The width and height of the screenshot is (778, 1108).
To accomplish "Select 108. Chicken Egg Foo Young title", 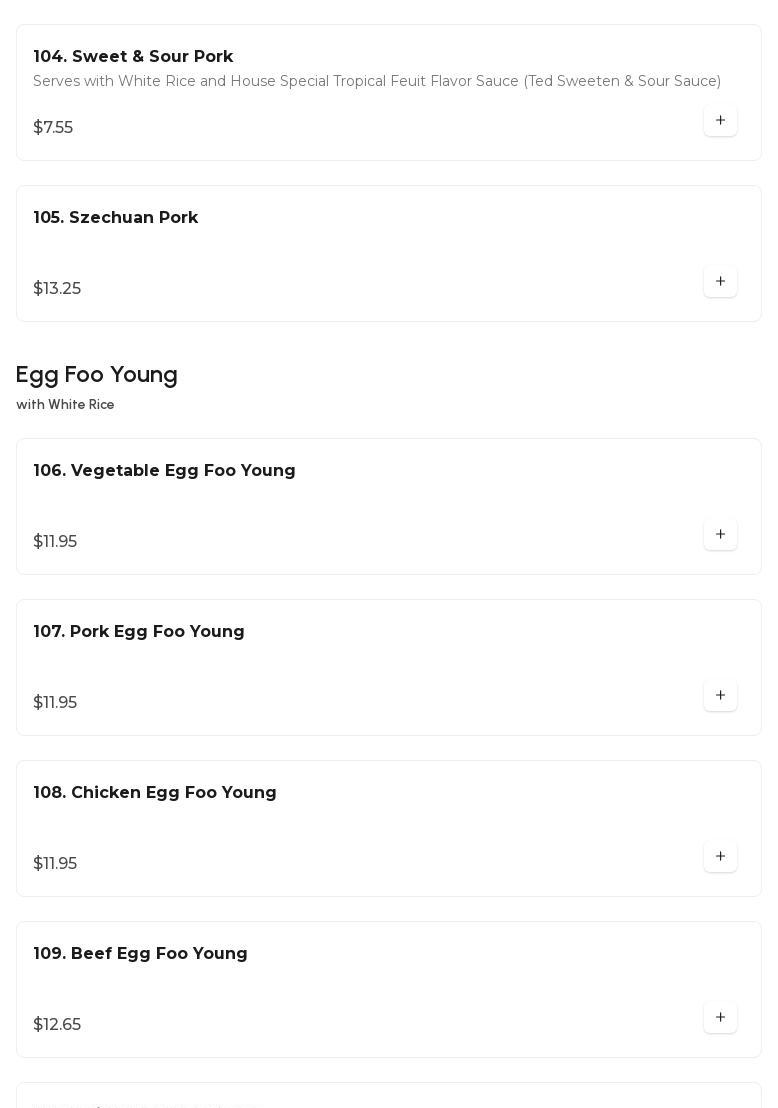I will 155,793.
